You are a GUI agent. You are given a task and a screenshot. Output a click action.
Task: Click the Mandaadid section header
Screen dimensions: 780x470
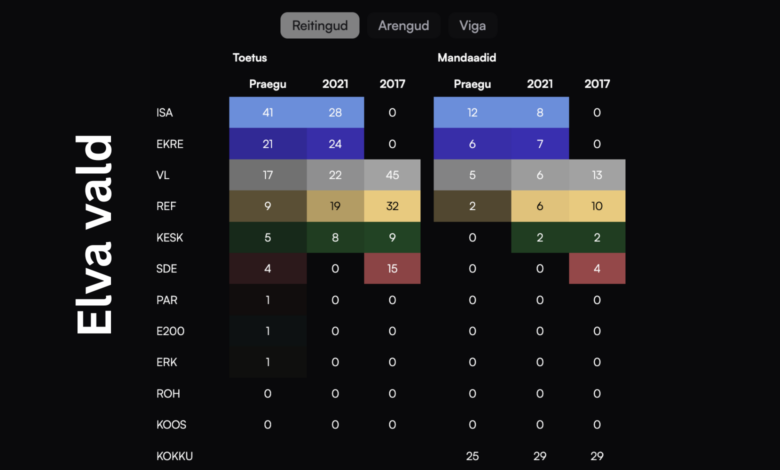point(467,58)
